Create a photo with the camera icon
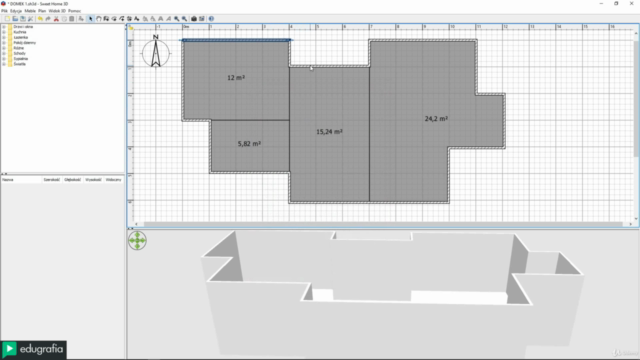Image resolution: width=640 pixels, height=360 pixels. point(194,19)
